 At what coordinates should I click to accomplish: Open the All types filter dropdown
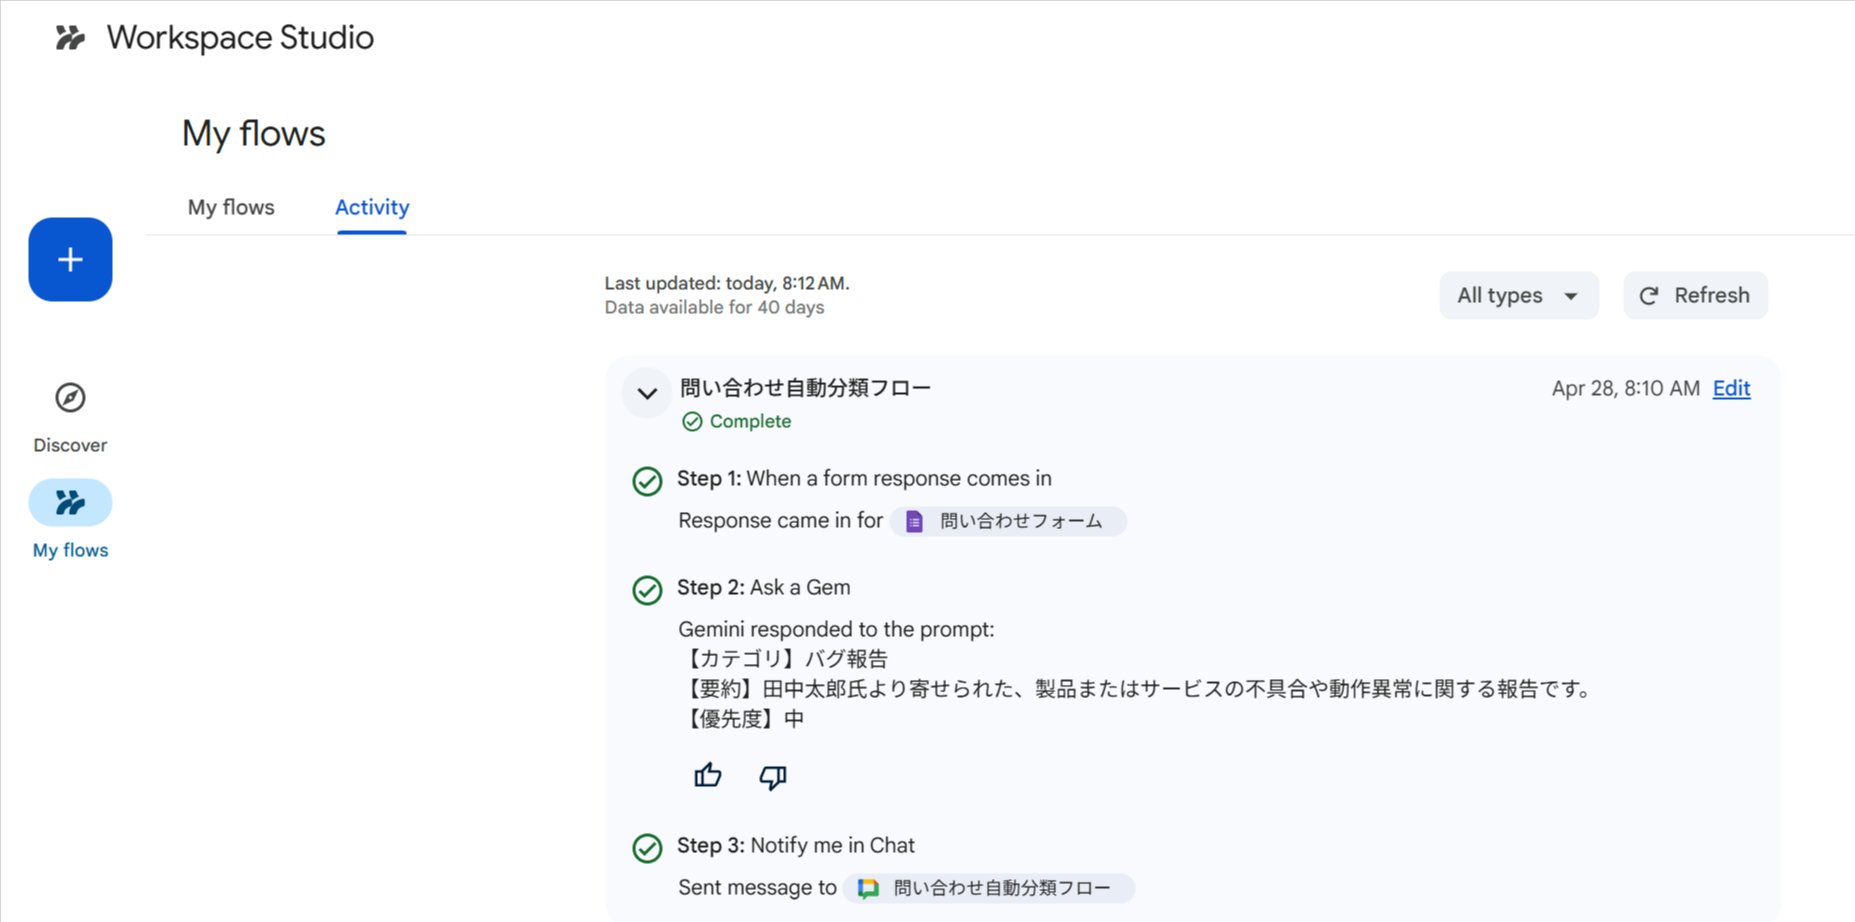(1518, 296)
